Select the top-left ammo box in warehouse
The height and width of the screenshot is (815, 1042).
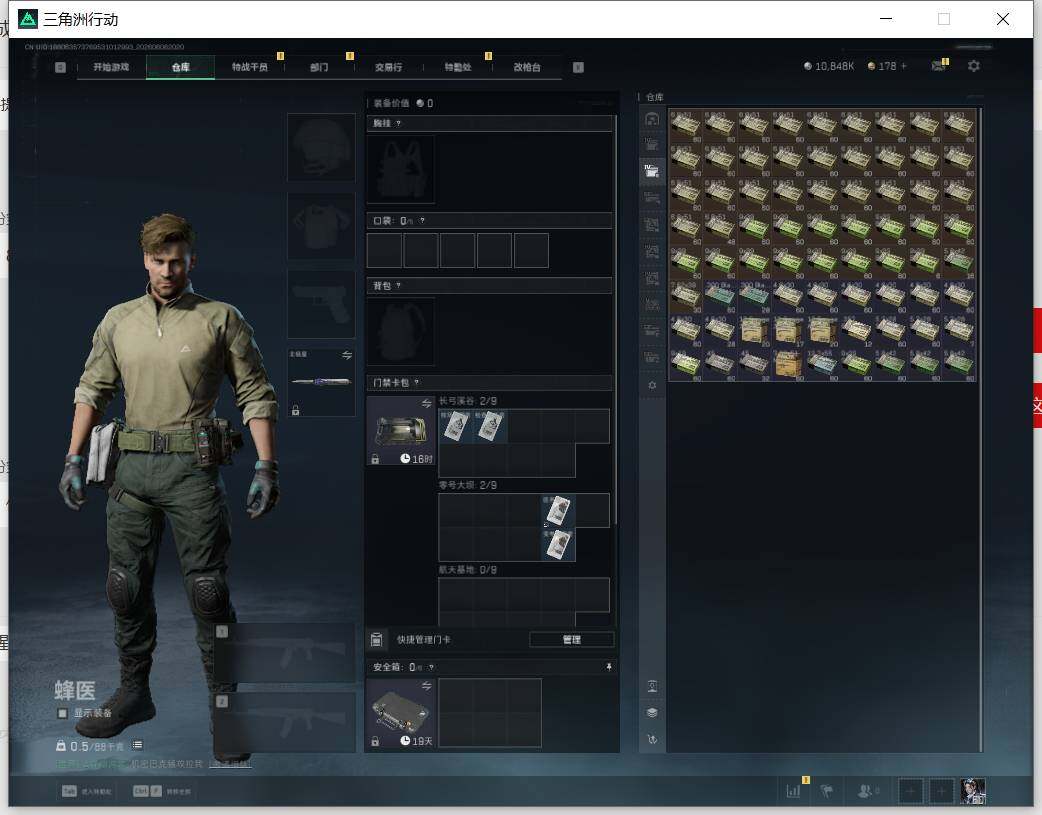[686, 126]
